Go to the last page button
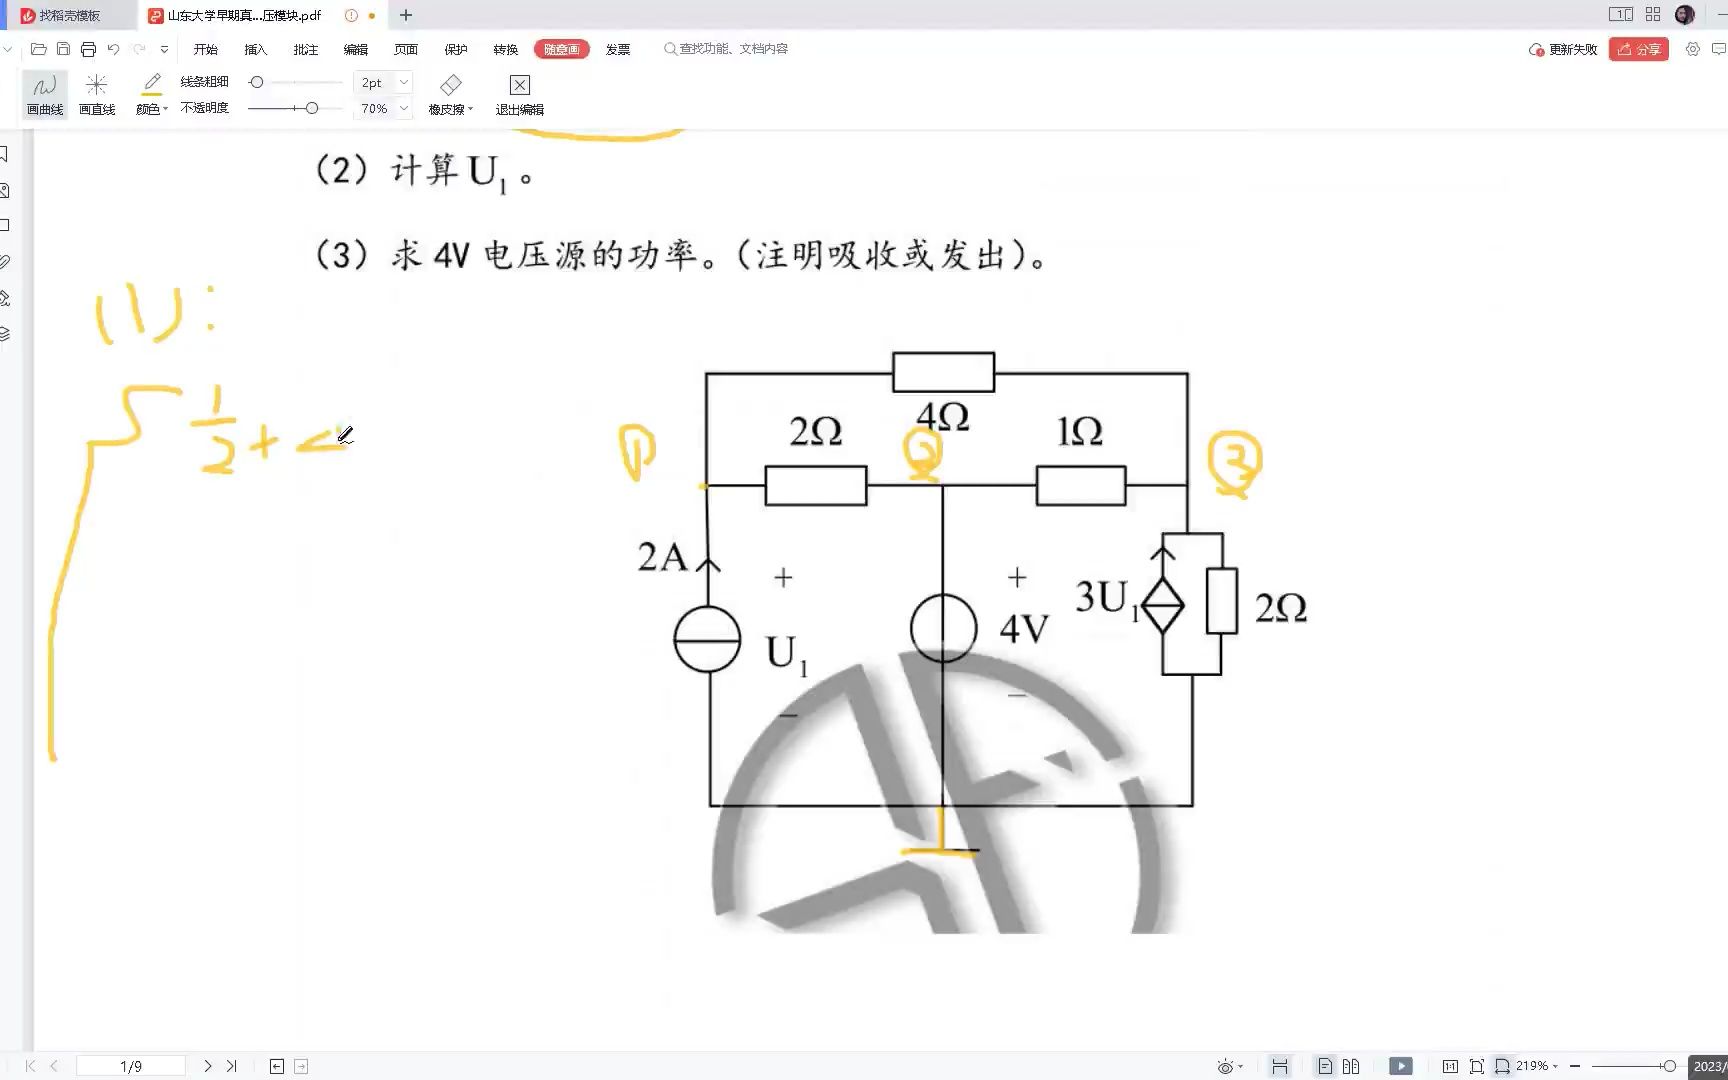The image size is (1728, 1080). pyautogui.click(x=231, y=1066)
